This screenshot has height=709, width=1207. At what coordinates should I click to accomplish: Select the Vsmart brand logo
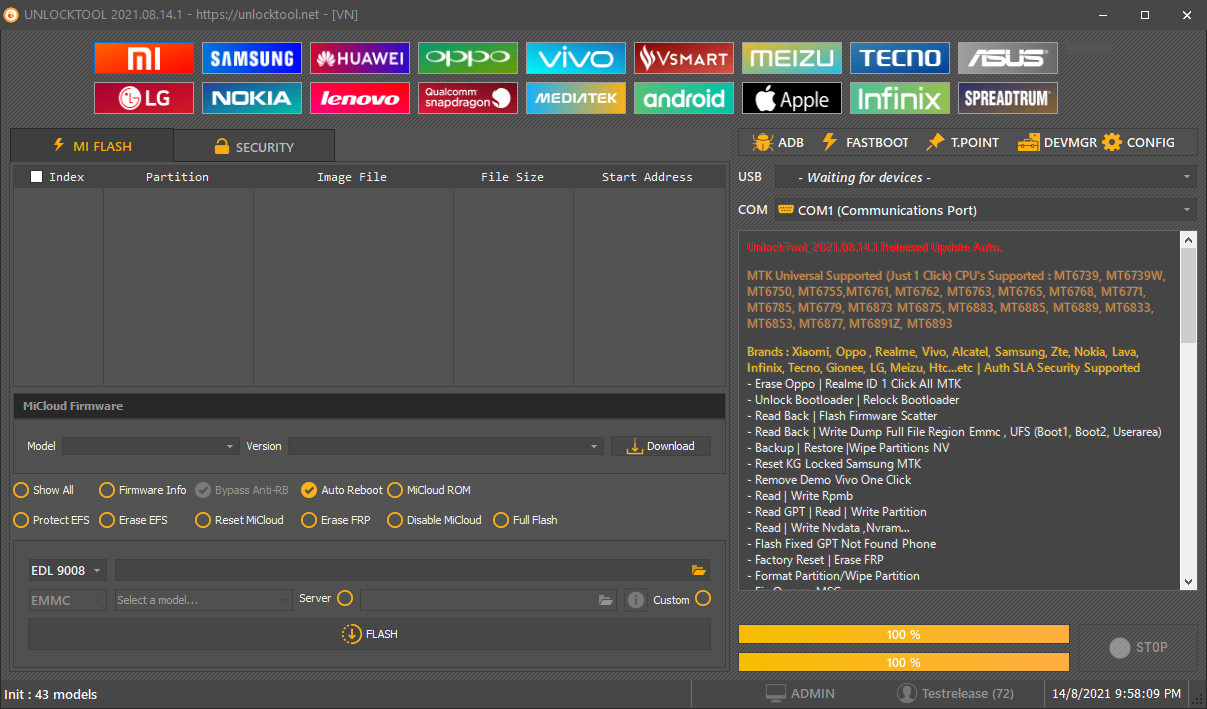point(684,58)
